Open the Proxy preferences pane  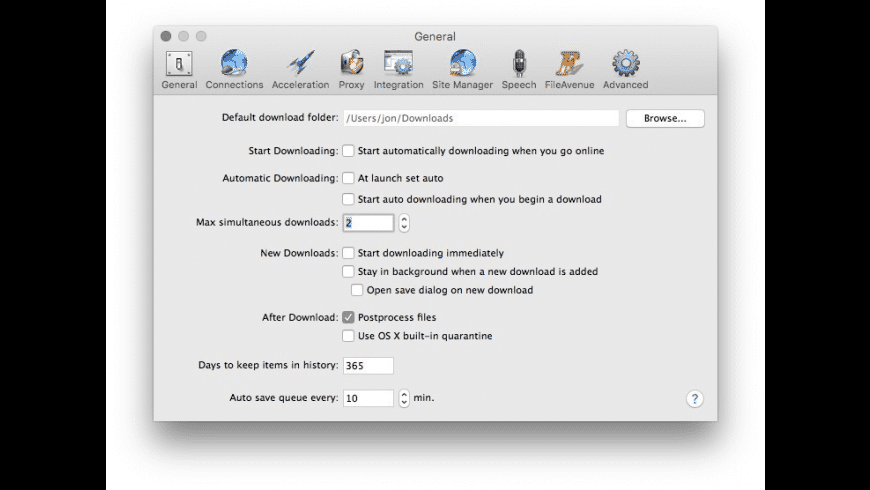tap(351, 70)
